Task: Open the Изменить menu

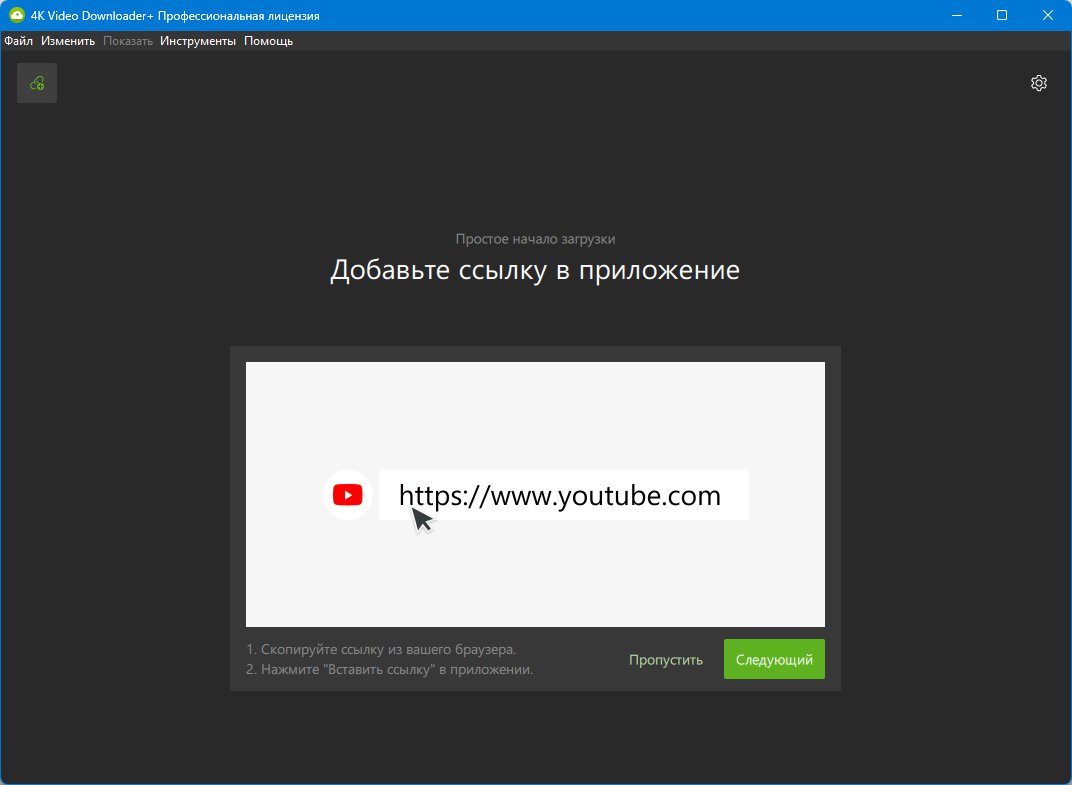Action: click(x=68, y=41)
